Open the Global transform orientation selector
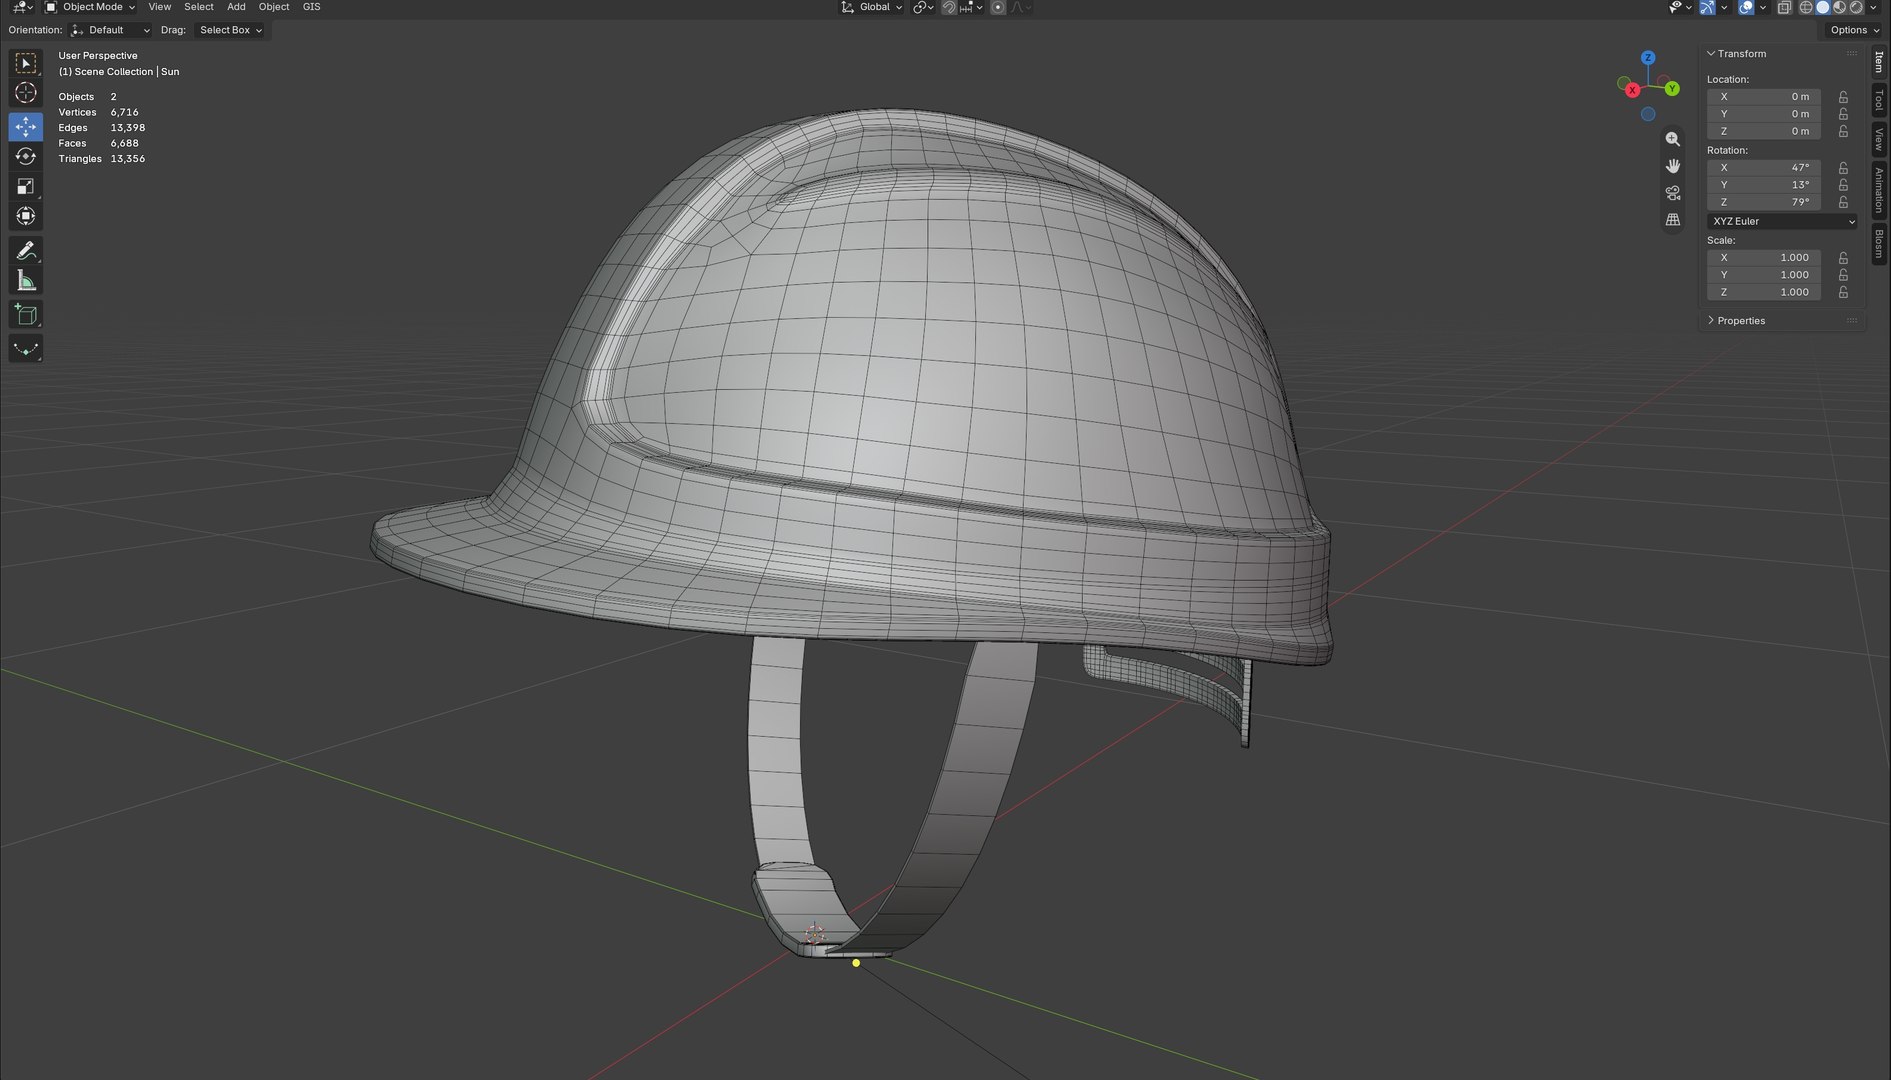 coord(872,7)
